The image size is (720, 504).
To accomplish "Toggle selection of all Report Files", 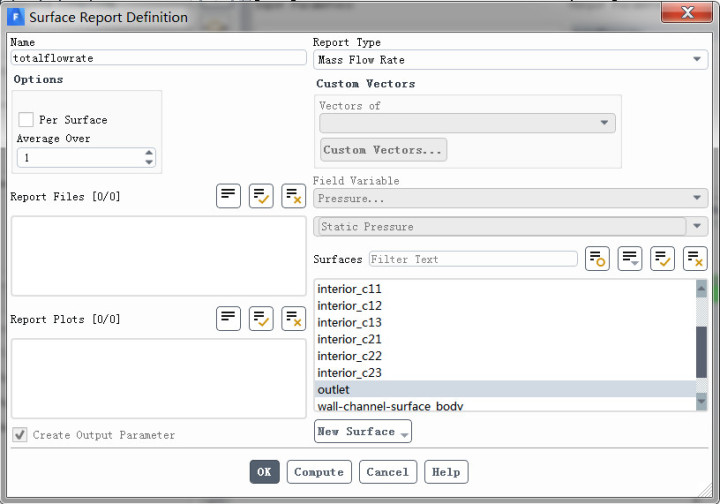I will (x=228, y=196).
